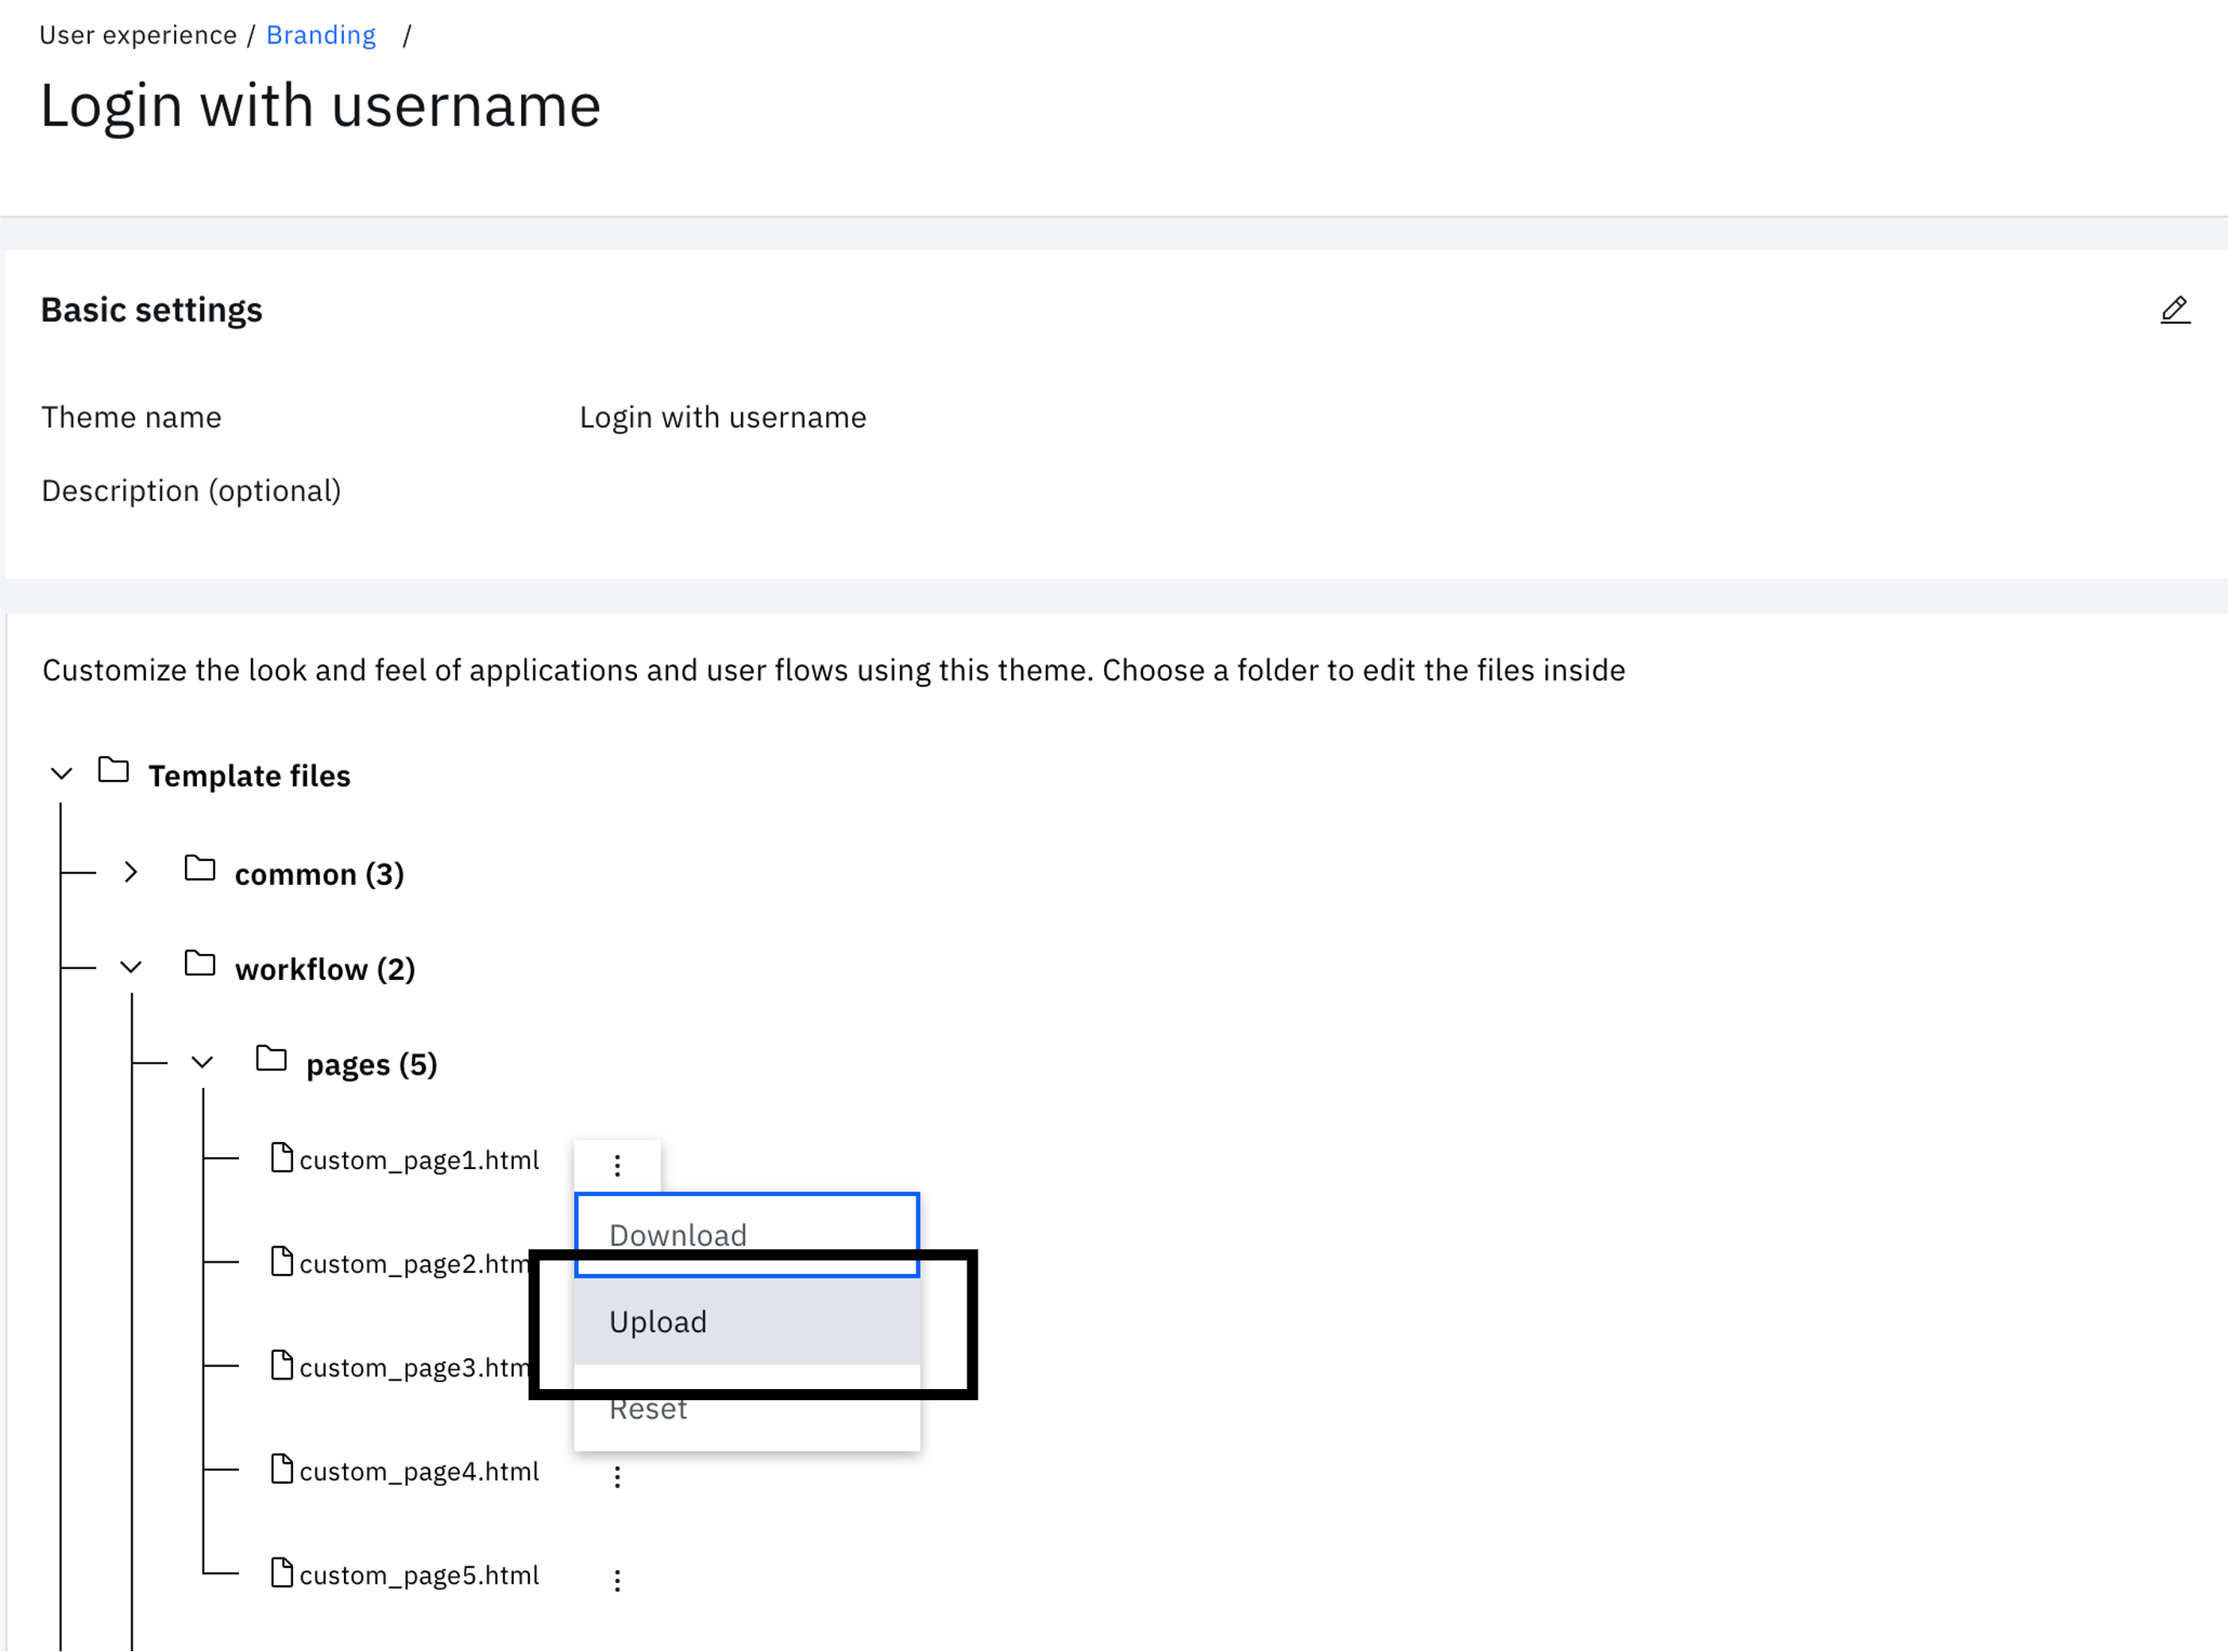Open the overflow menu for custom_page4.html
The width and height of the screenshot is (2231, 1652).
coord(617,1477)
